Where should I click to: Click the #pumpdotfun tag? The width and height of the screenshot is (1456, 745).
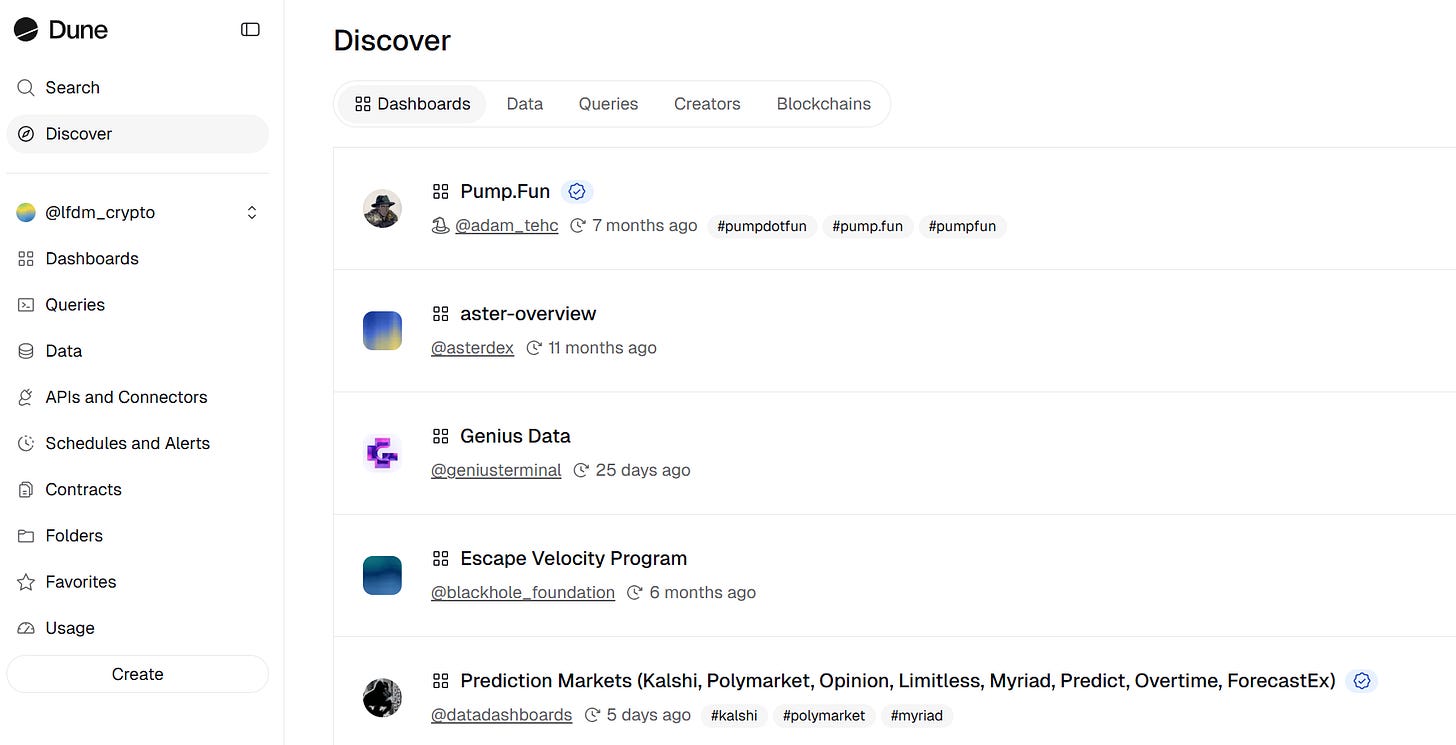click(763, 226)
